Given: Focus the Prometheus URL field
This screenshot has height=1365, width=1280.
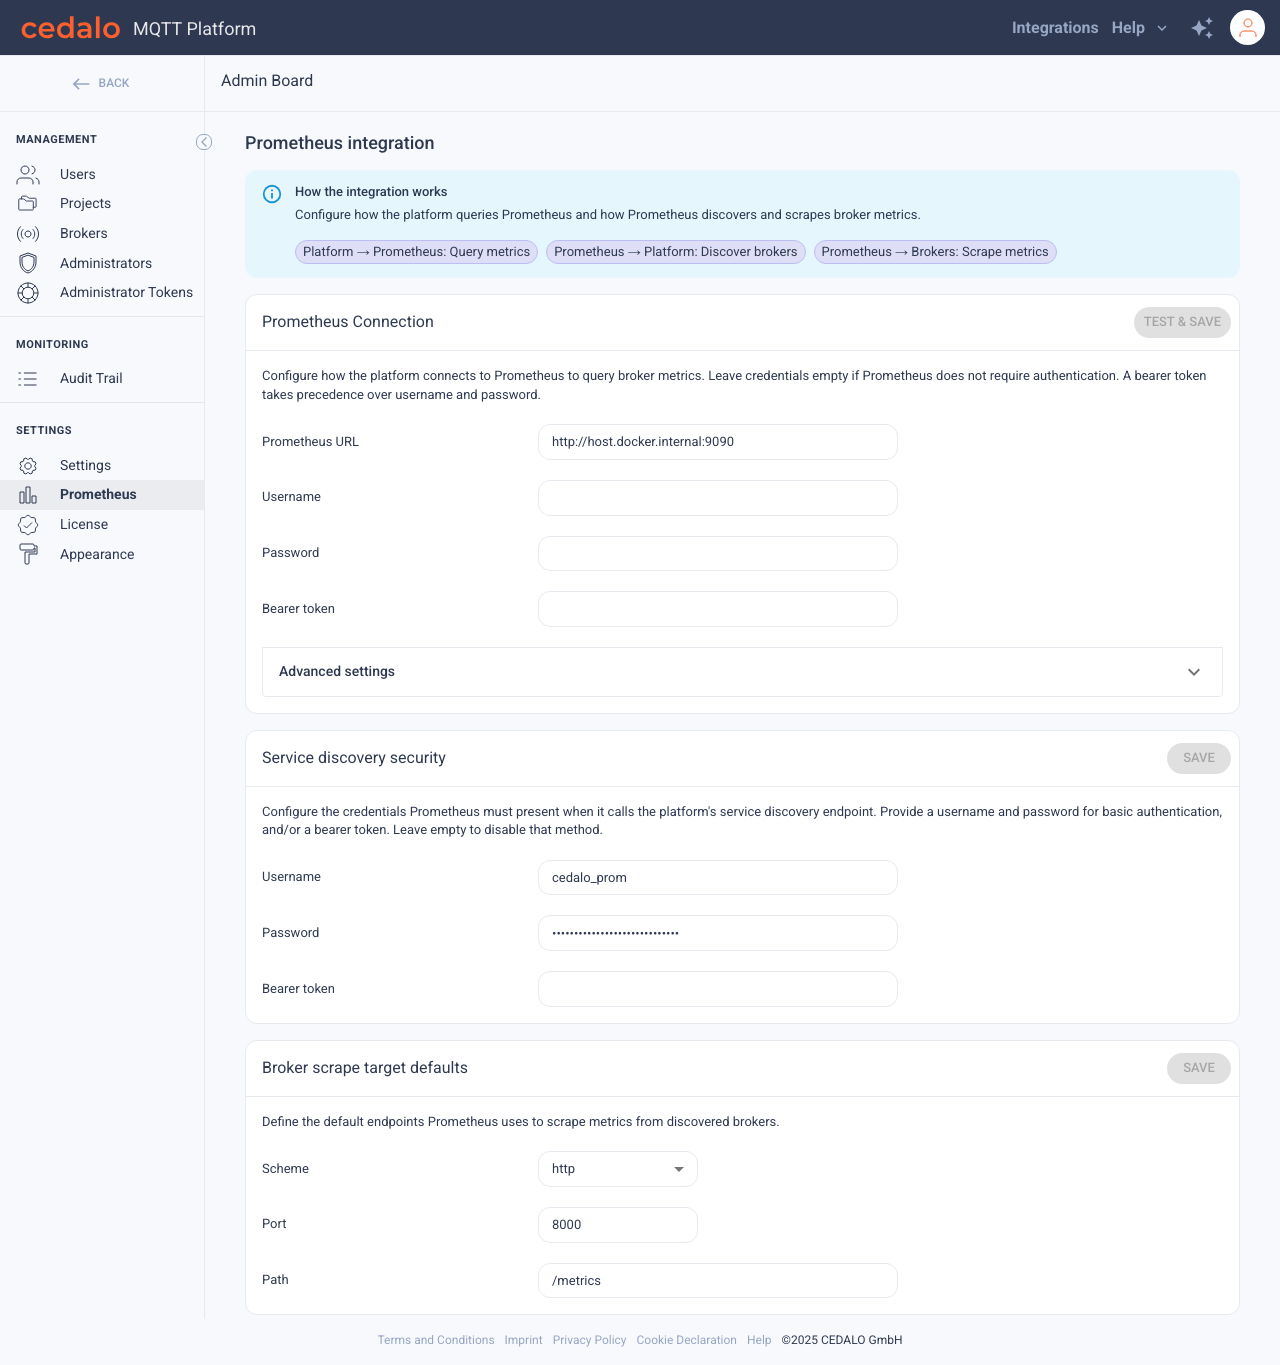Looking at the screenshot, I should click(718, 442).
